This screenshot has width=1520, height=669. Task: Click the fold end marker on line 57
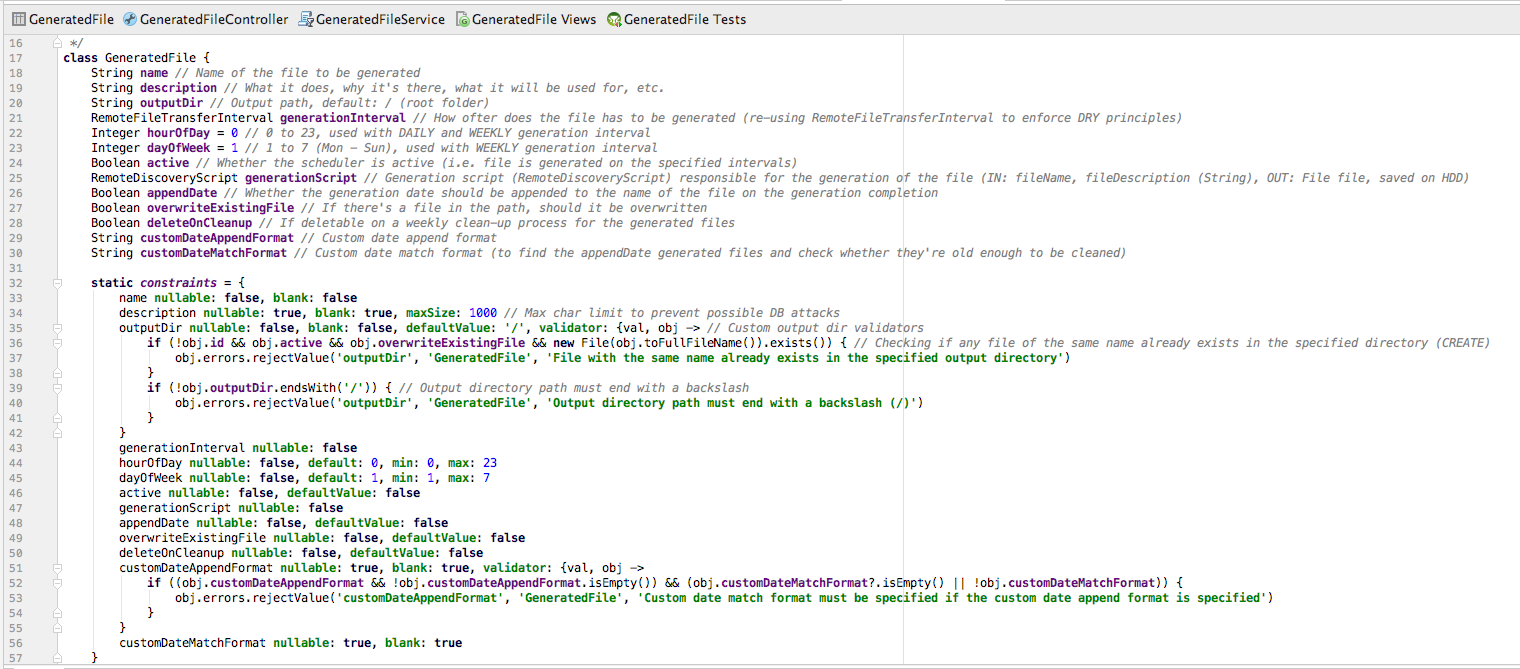click(57, 658)
